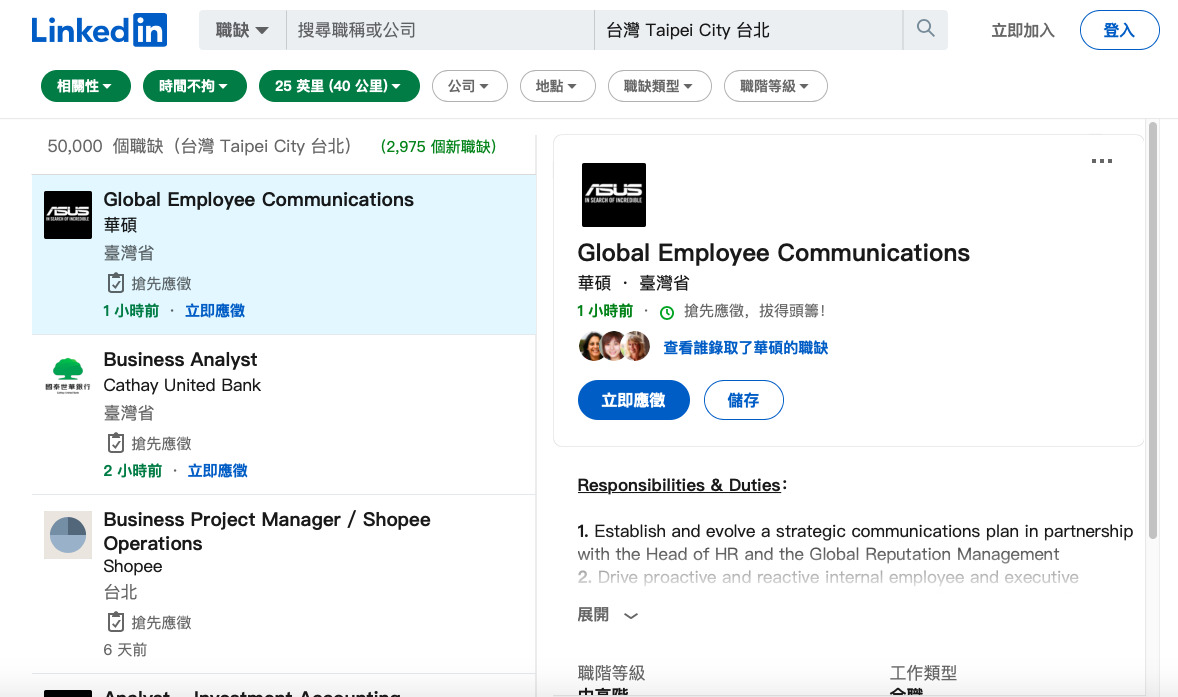Click 儲存 to save the job
This screenshot has width=1178, height=697.
744,400
